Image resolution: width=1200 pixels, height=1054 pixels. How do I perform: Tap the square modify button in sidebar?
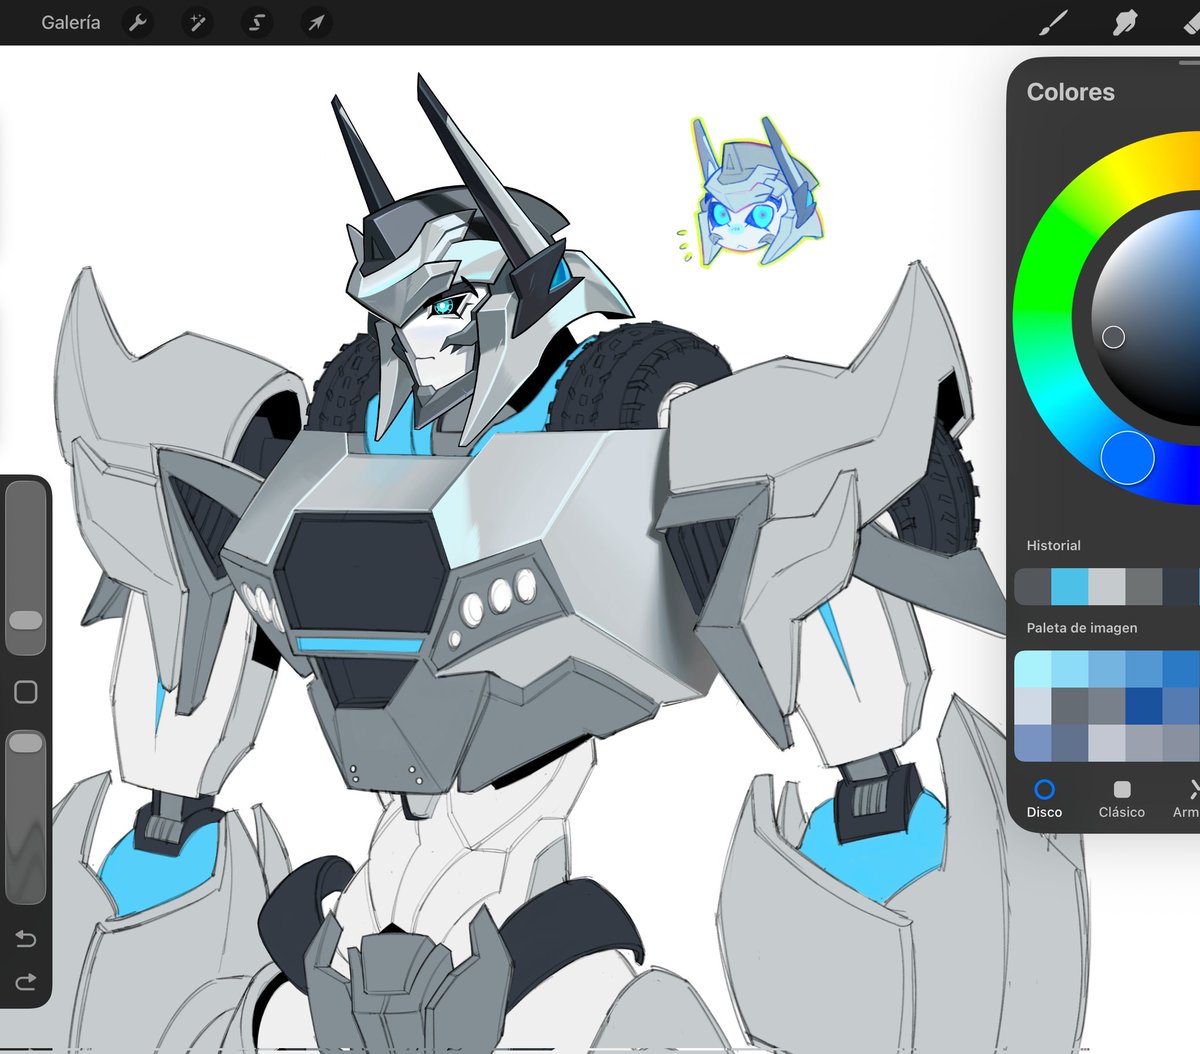pyautogui.click(x=26, y=692)
